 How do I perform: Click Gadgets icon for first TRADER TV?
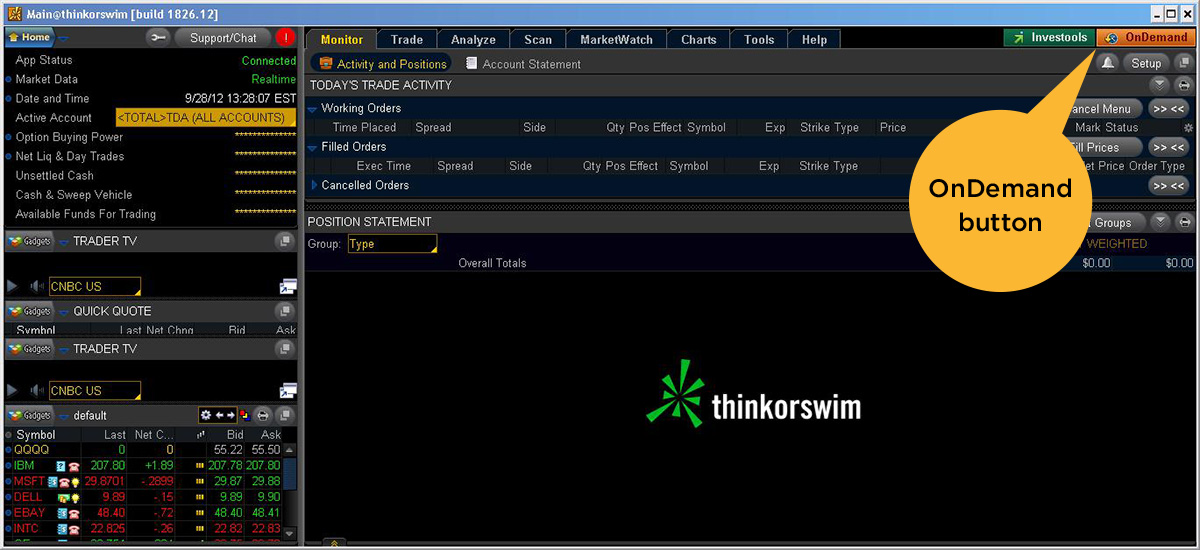tap(29, 241)
